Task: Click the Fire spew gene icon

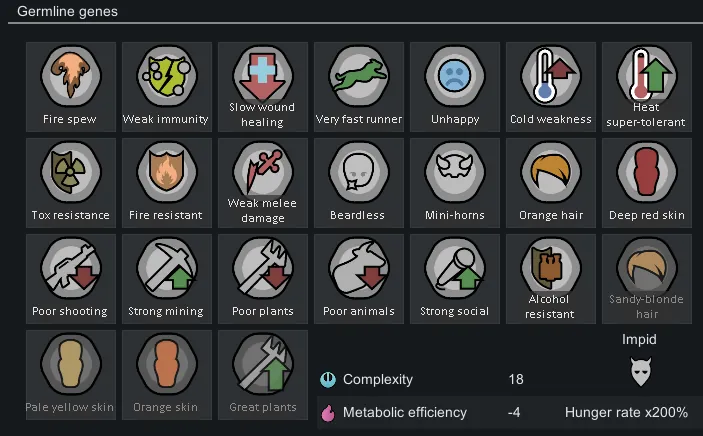Action: click(70, 75)
